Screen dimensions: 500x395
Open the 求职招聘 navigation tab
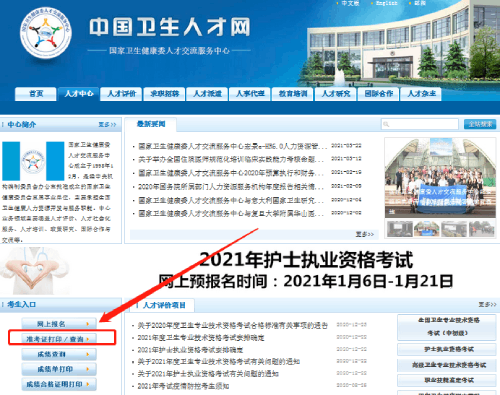[x=164, y=94]
